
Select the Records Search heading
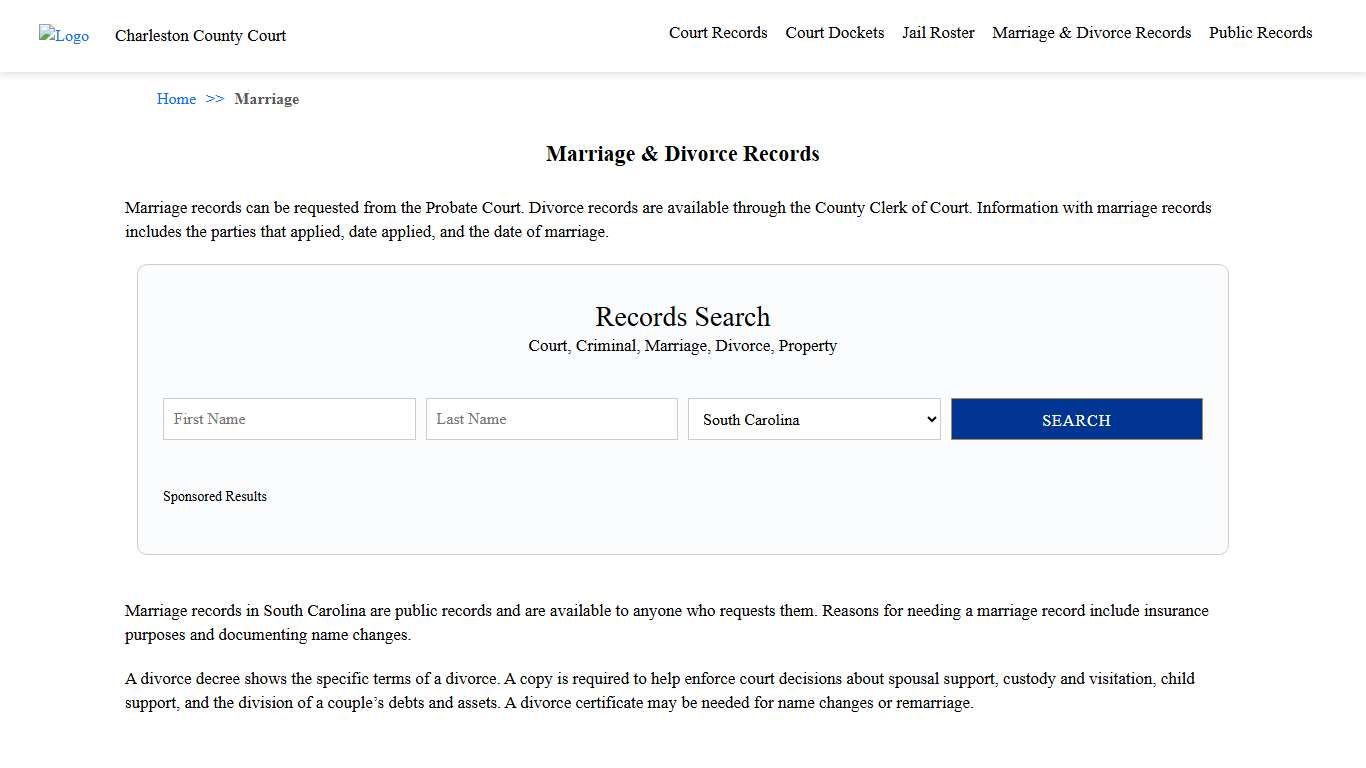(682, 317)
